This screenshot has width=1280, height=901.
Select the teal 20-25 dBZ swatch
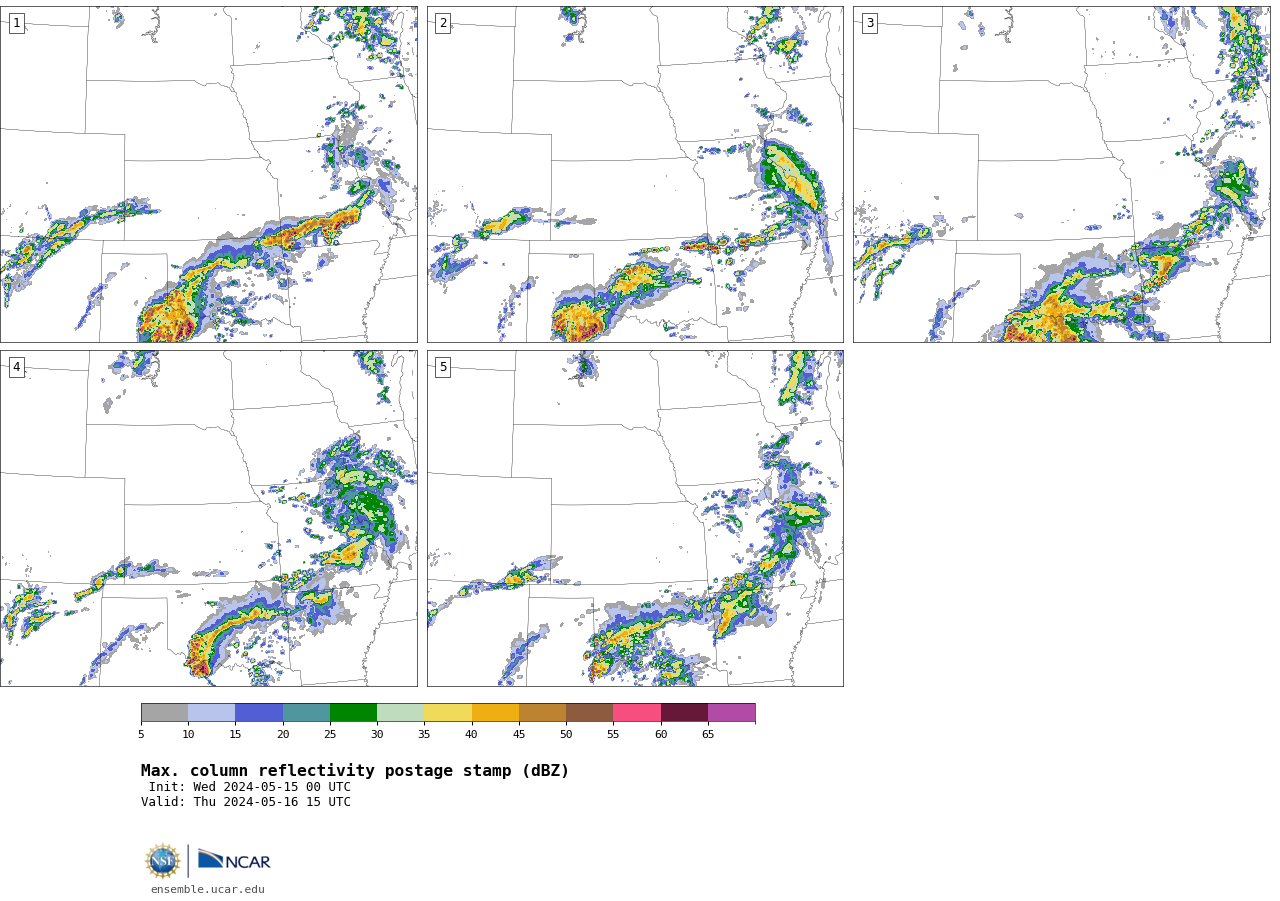point(306,712)
